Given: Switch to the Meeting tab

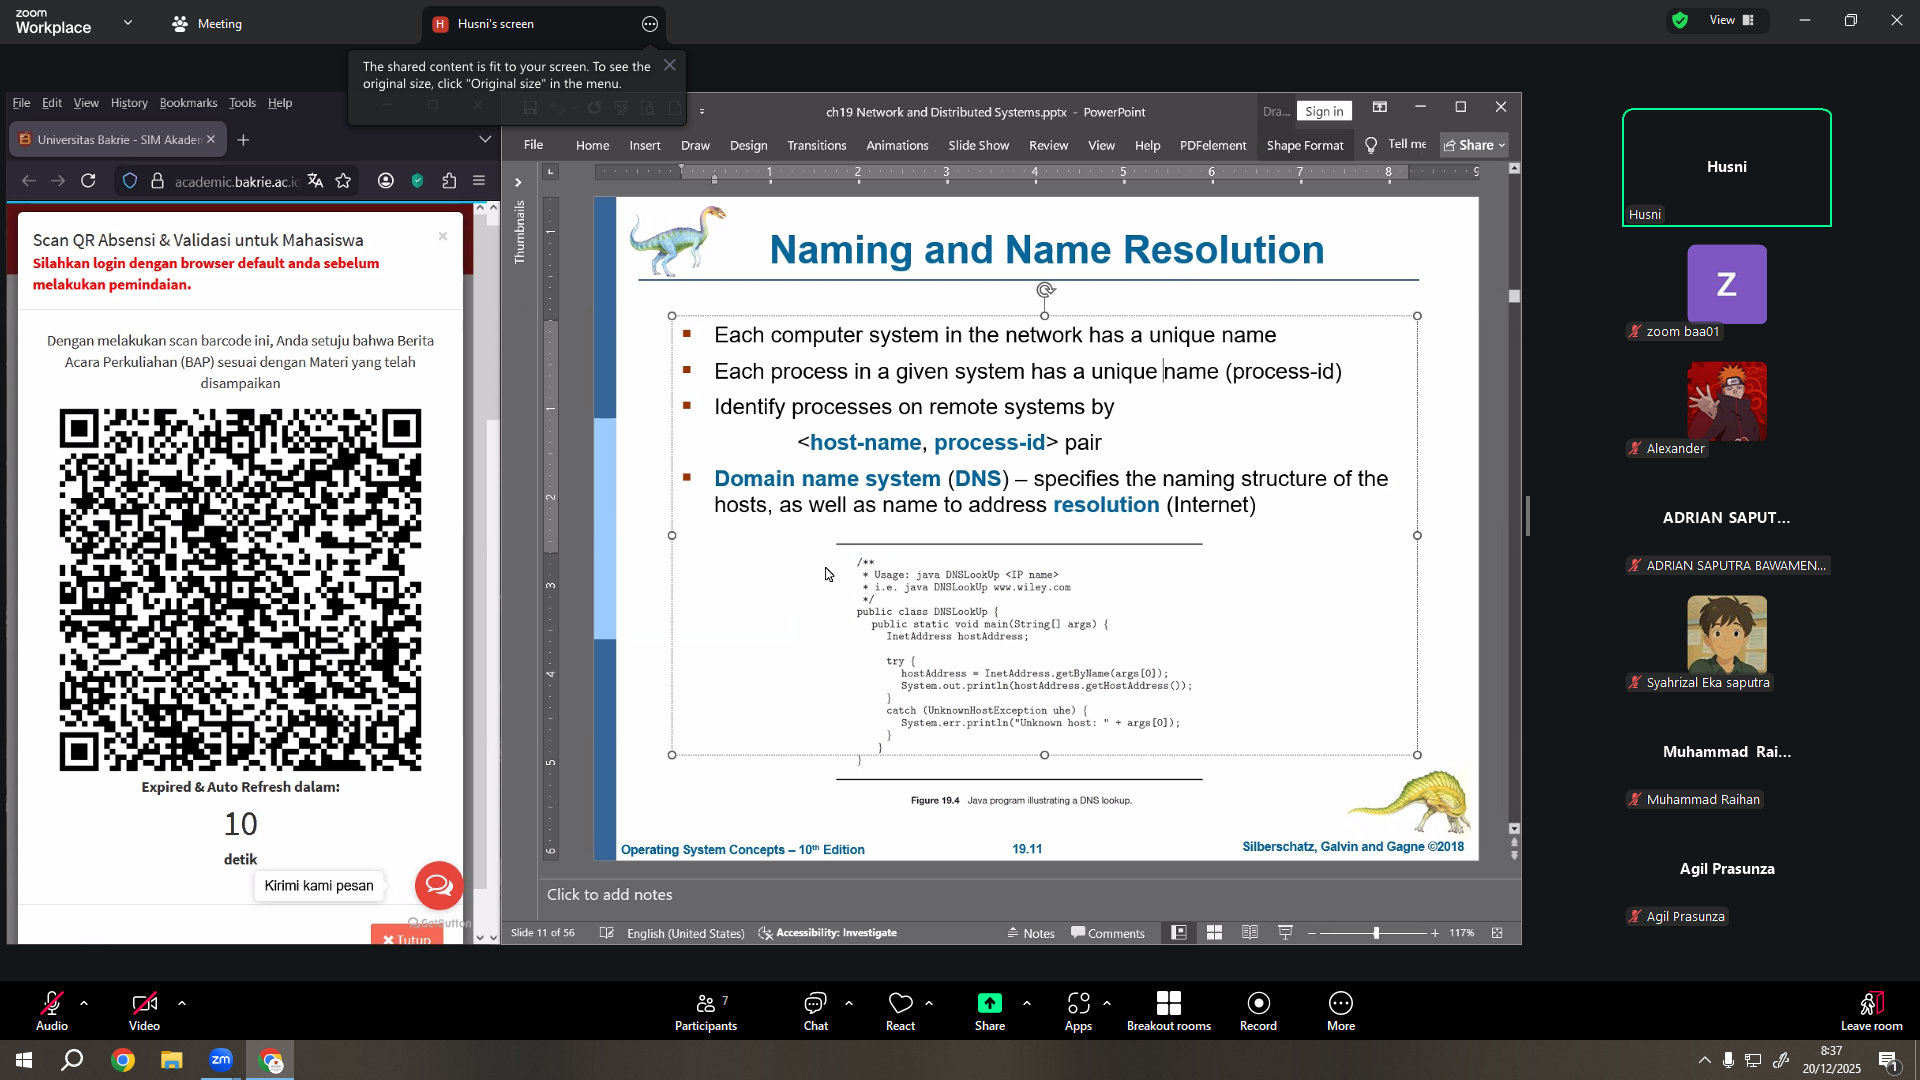Looking at the screenshot, I should coord(207,24).
